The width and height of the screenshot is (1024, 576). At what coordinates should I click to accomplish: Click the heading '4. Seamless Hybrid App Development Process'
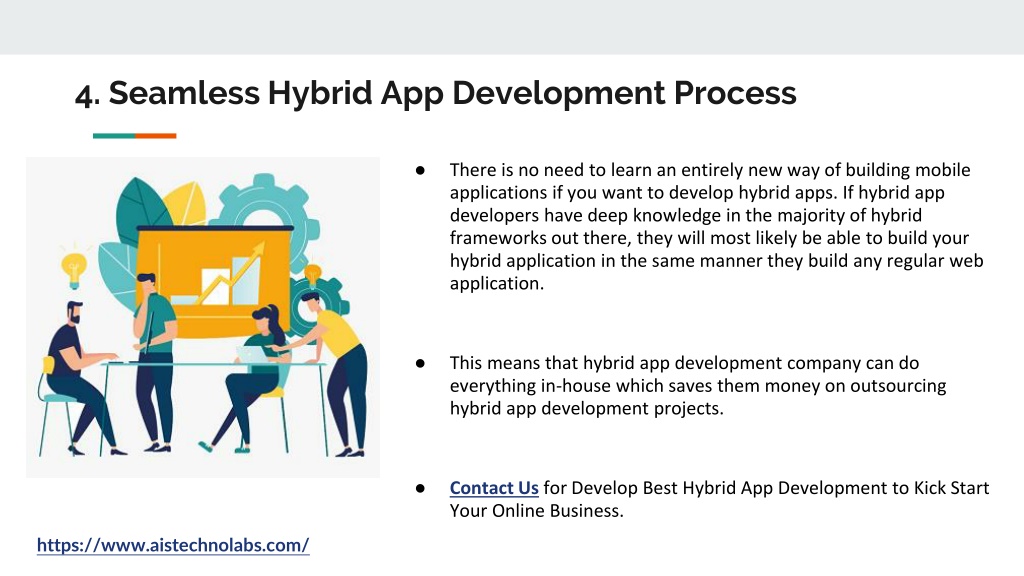[x=436, y=92]
